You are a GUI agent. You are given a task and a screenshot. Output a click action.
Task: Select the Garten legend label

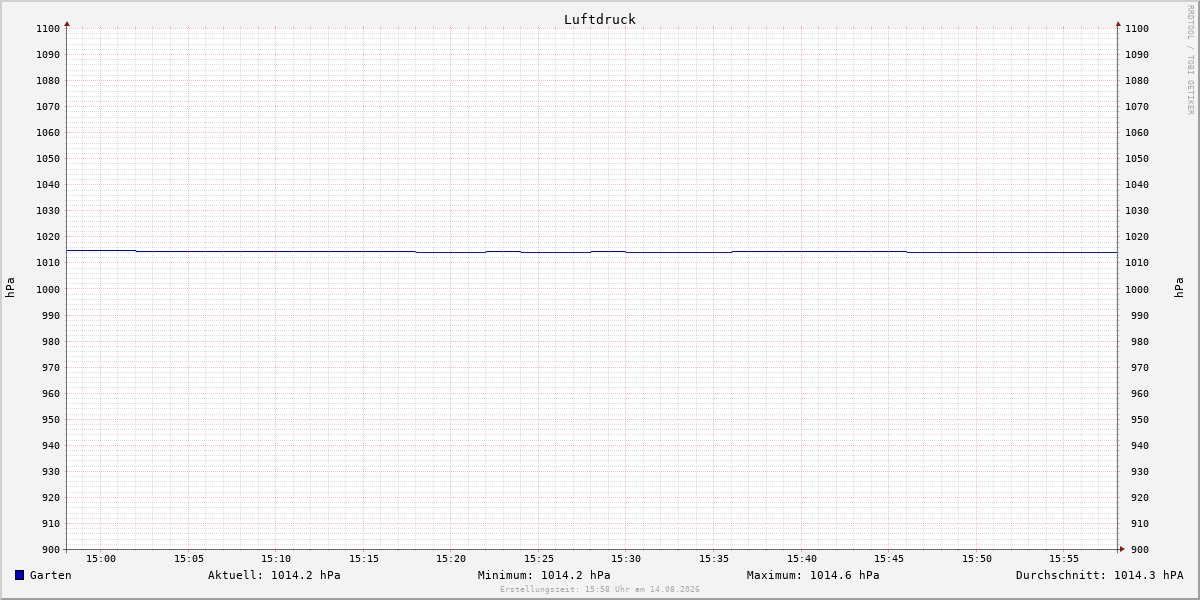(51, 575)
